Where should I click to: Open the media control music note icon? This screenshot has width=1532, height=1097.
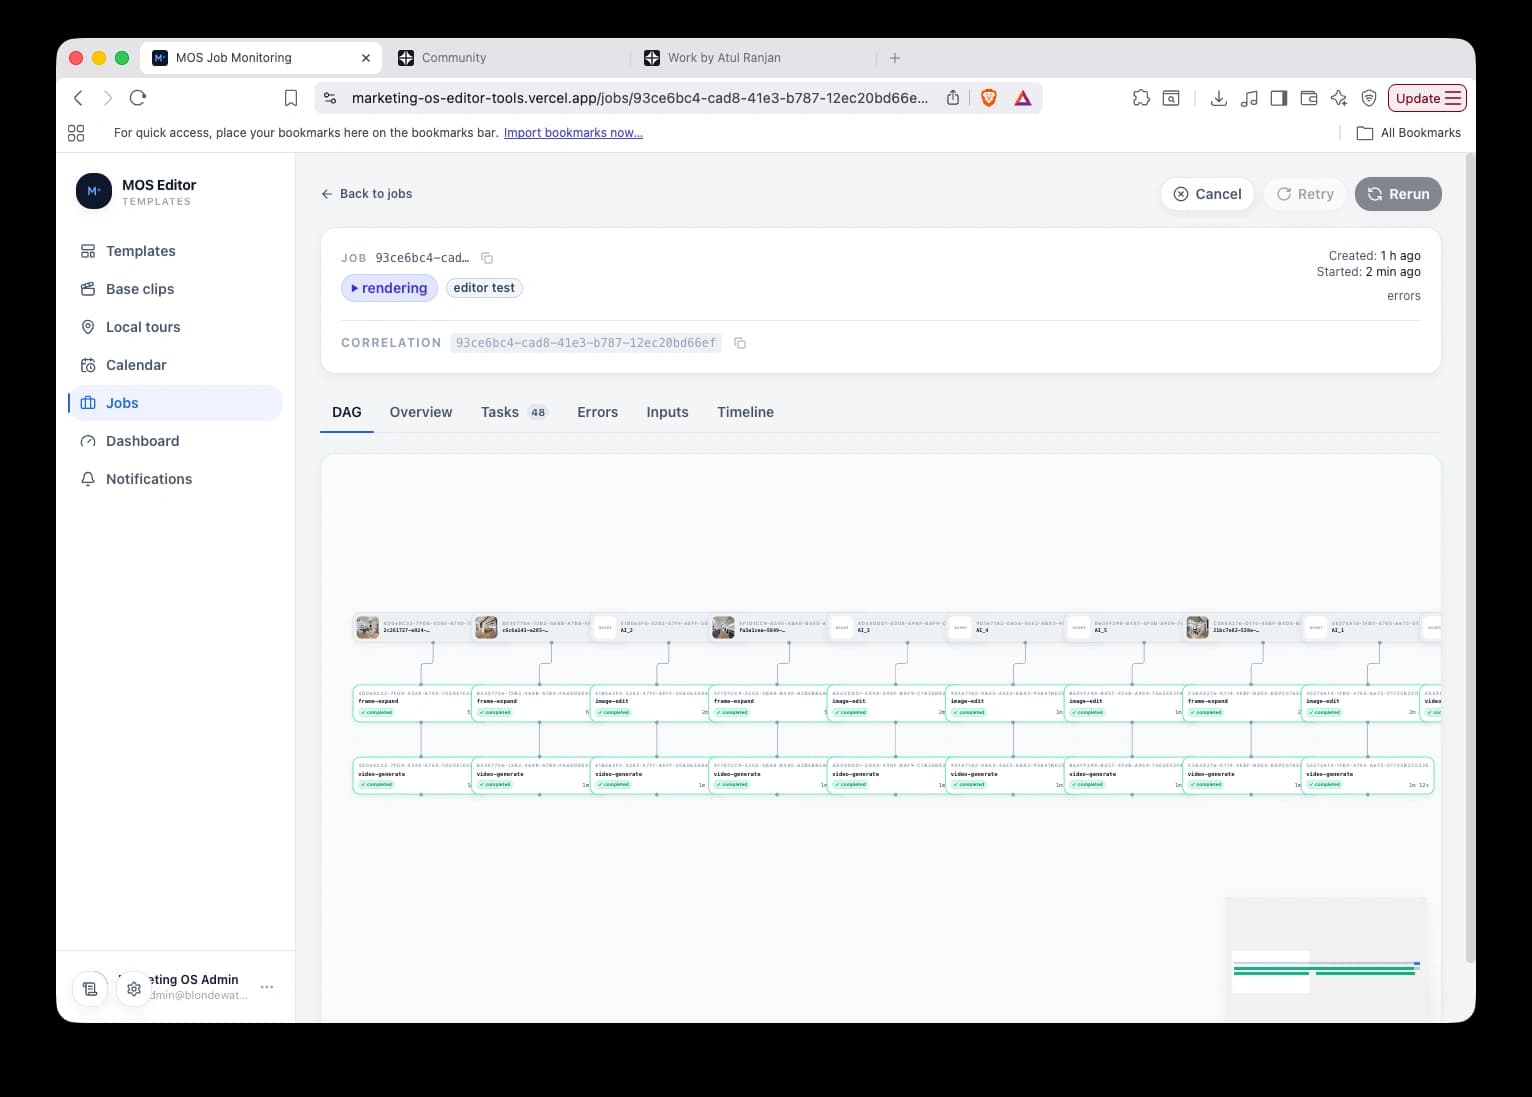[1249, 98]
